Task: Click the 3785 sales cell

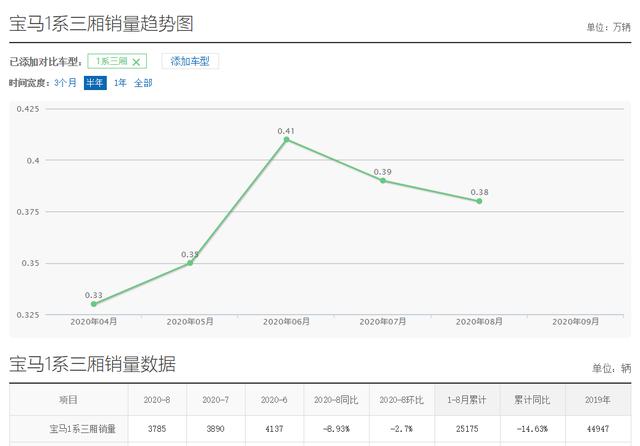Action: pos(157,428)
